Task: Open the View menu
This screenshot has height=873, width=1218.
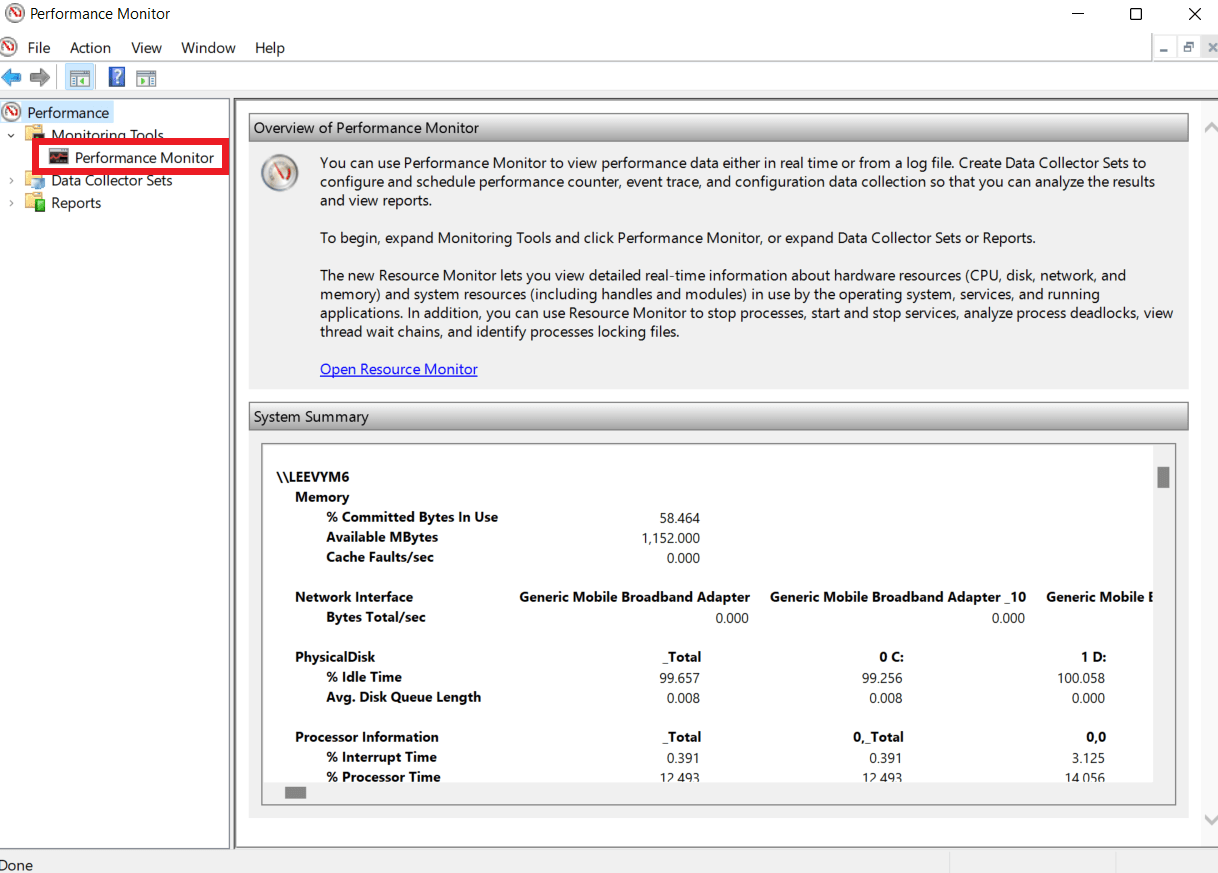Action: 146,48
